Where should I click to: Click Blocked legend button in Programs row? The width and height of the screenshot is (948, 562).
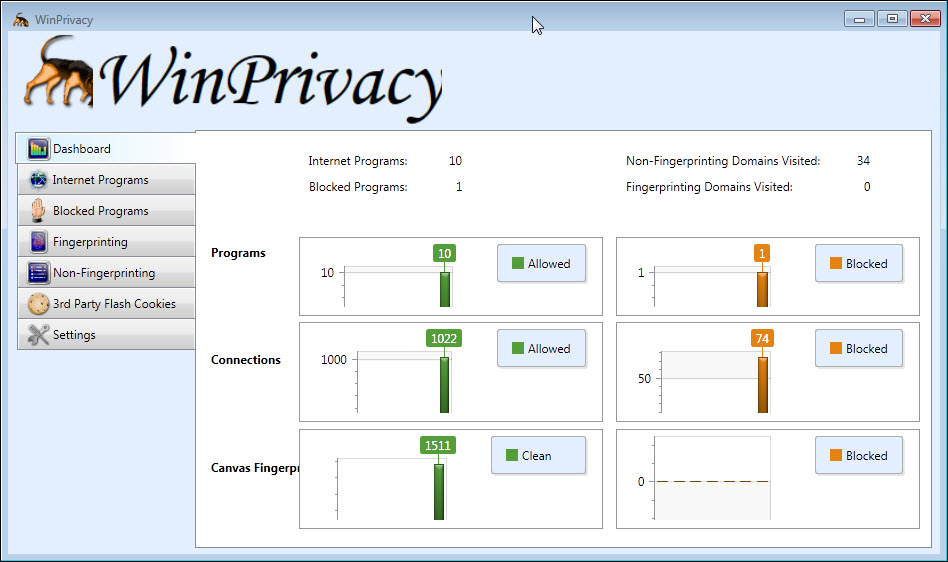pos(859,263)
